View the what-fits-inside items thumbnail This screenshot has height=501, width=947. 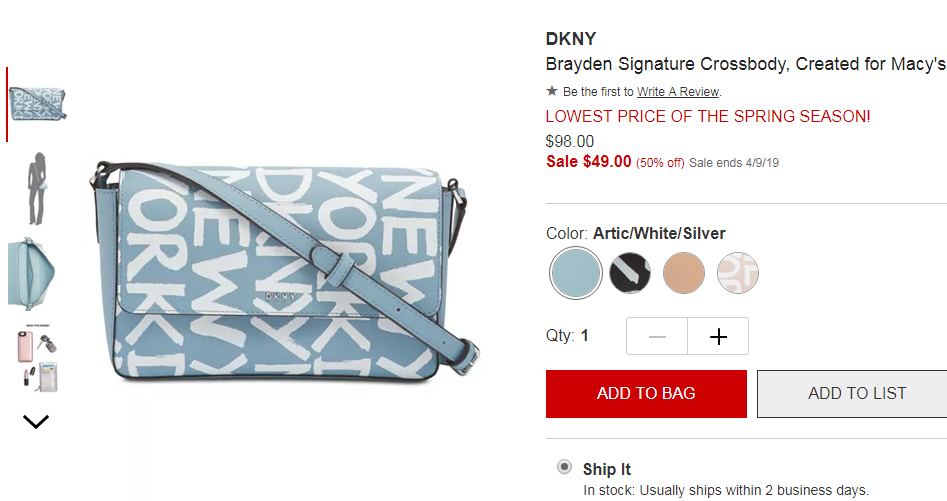37,358
